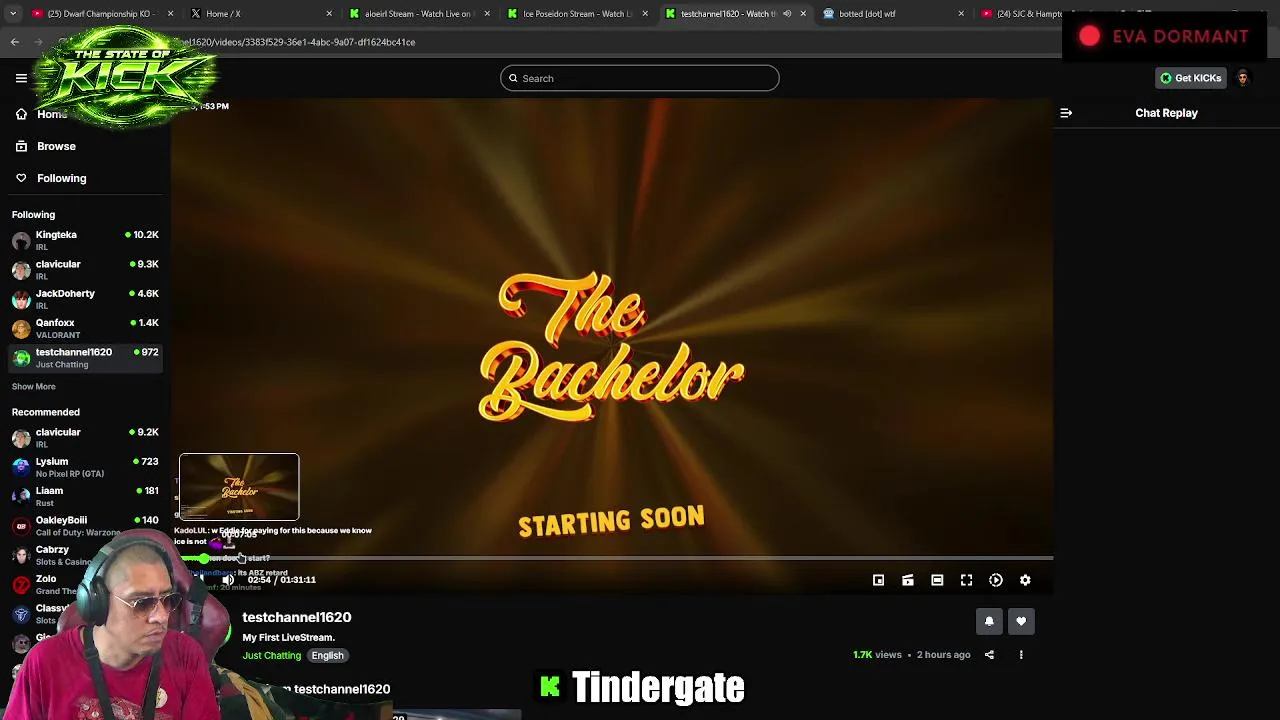Cast the video to a device

click(x=908, y=580)
